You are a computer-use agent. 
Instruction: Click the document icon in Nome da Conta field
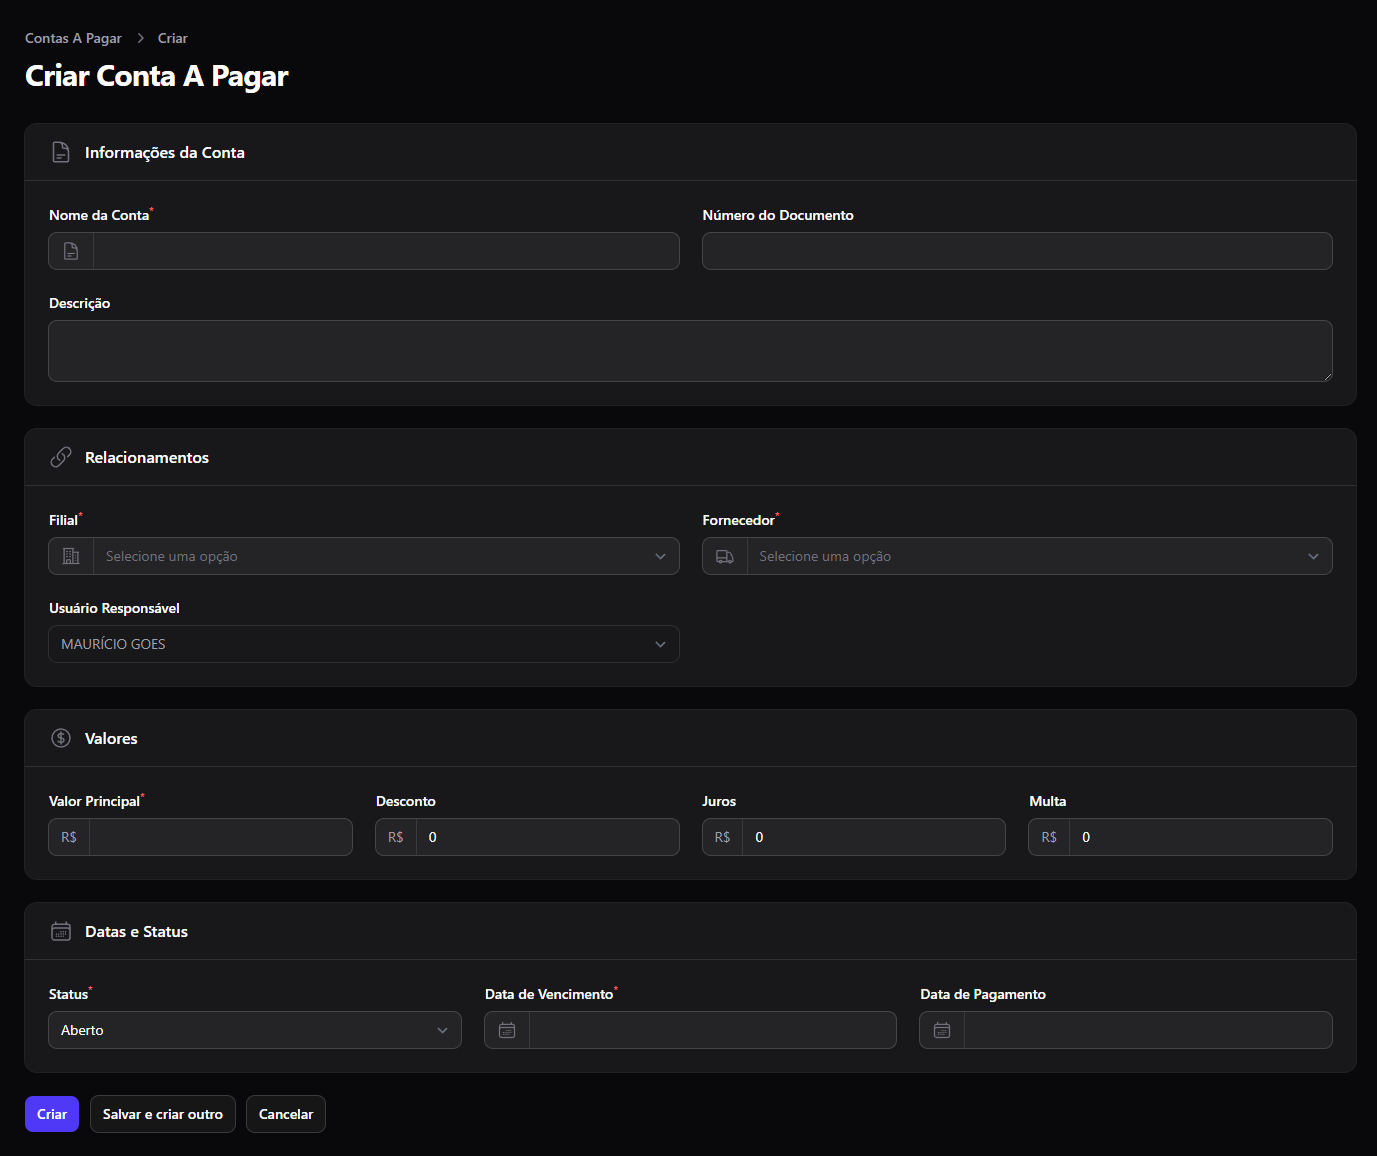pos(71,251)
